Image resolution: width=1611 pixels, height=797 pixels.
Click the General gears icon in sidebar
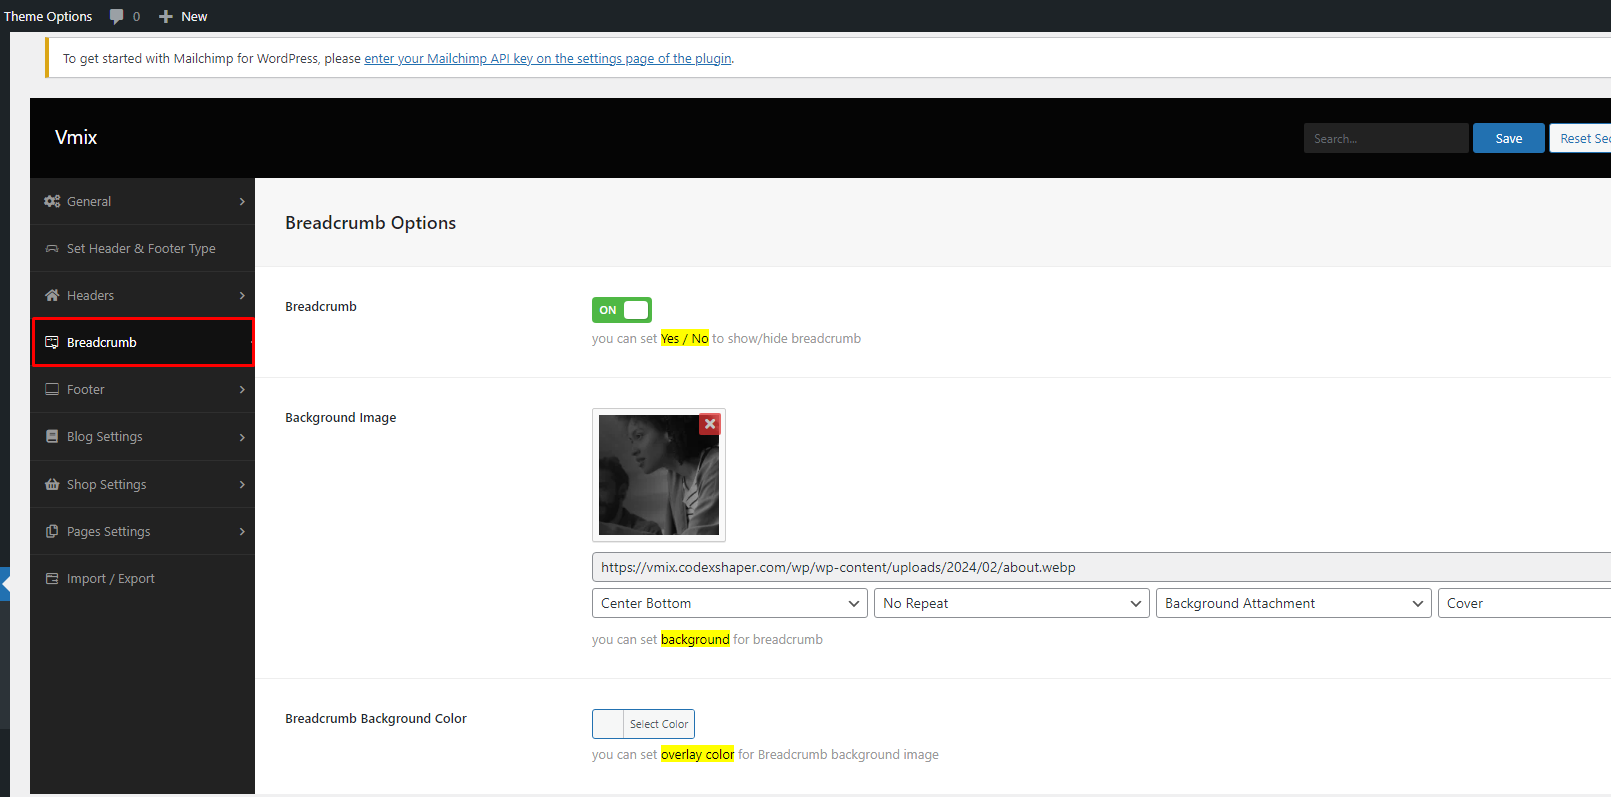(52, 201)
